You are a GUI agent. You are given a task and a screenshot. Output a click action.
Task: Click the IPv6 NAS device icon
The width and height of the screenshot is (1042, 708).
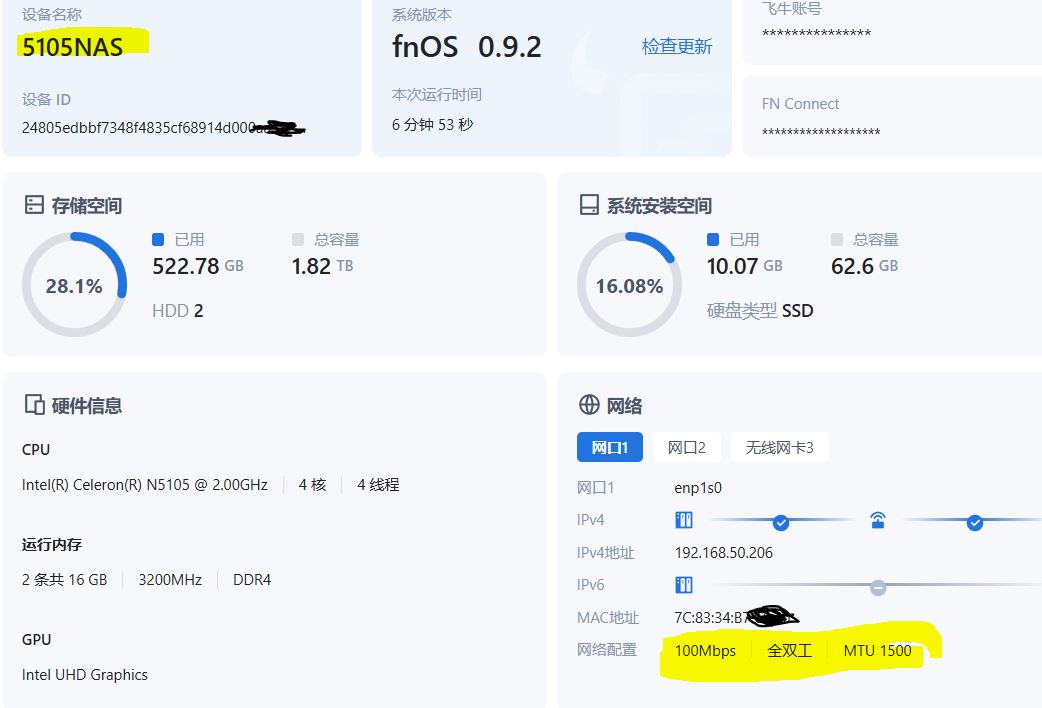tap(684, 585)
